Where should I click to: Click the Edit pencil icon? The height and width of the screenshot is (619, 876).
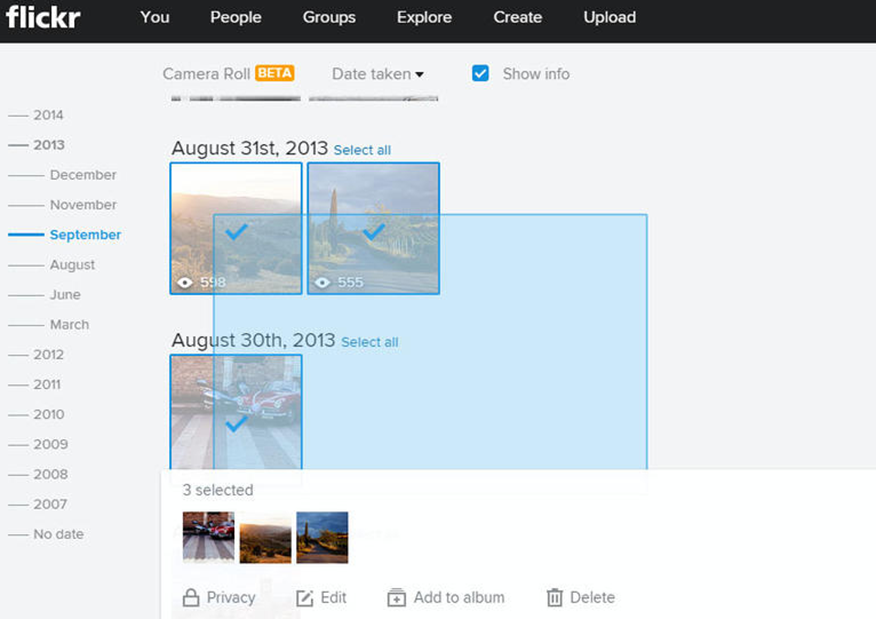point(304,598)
